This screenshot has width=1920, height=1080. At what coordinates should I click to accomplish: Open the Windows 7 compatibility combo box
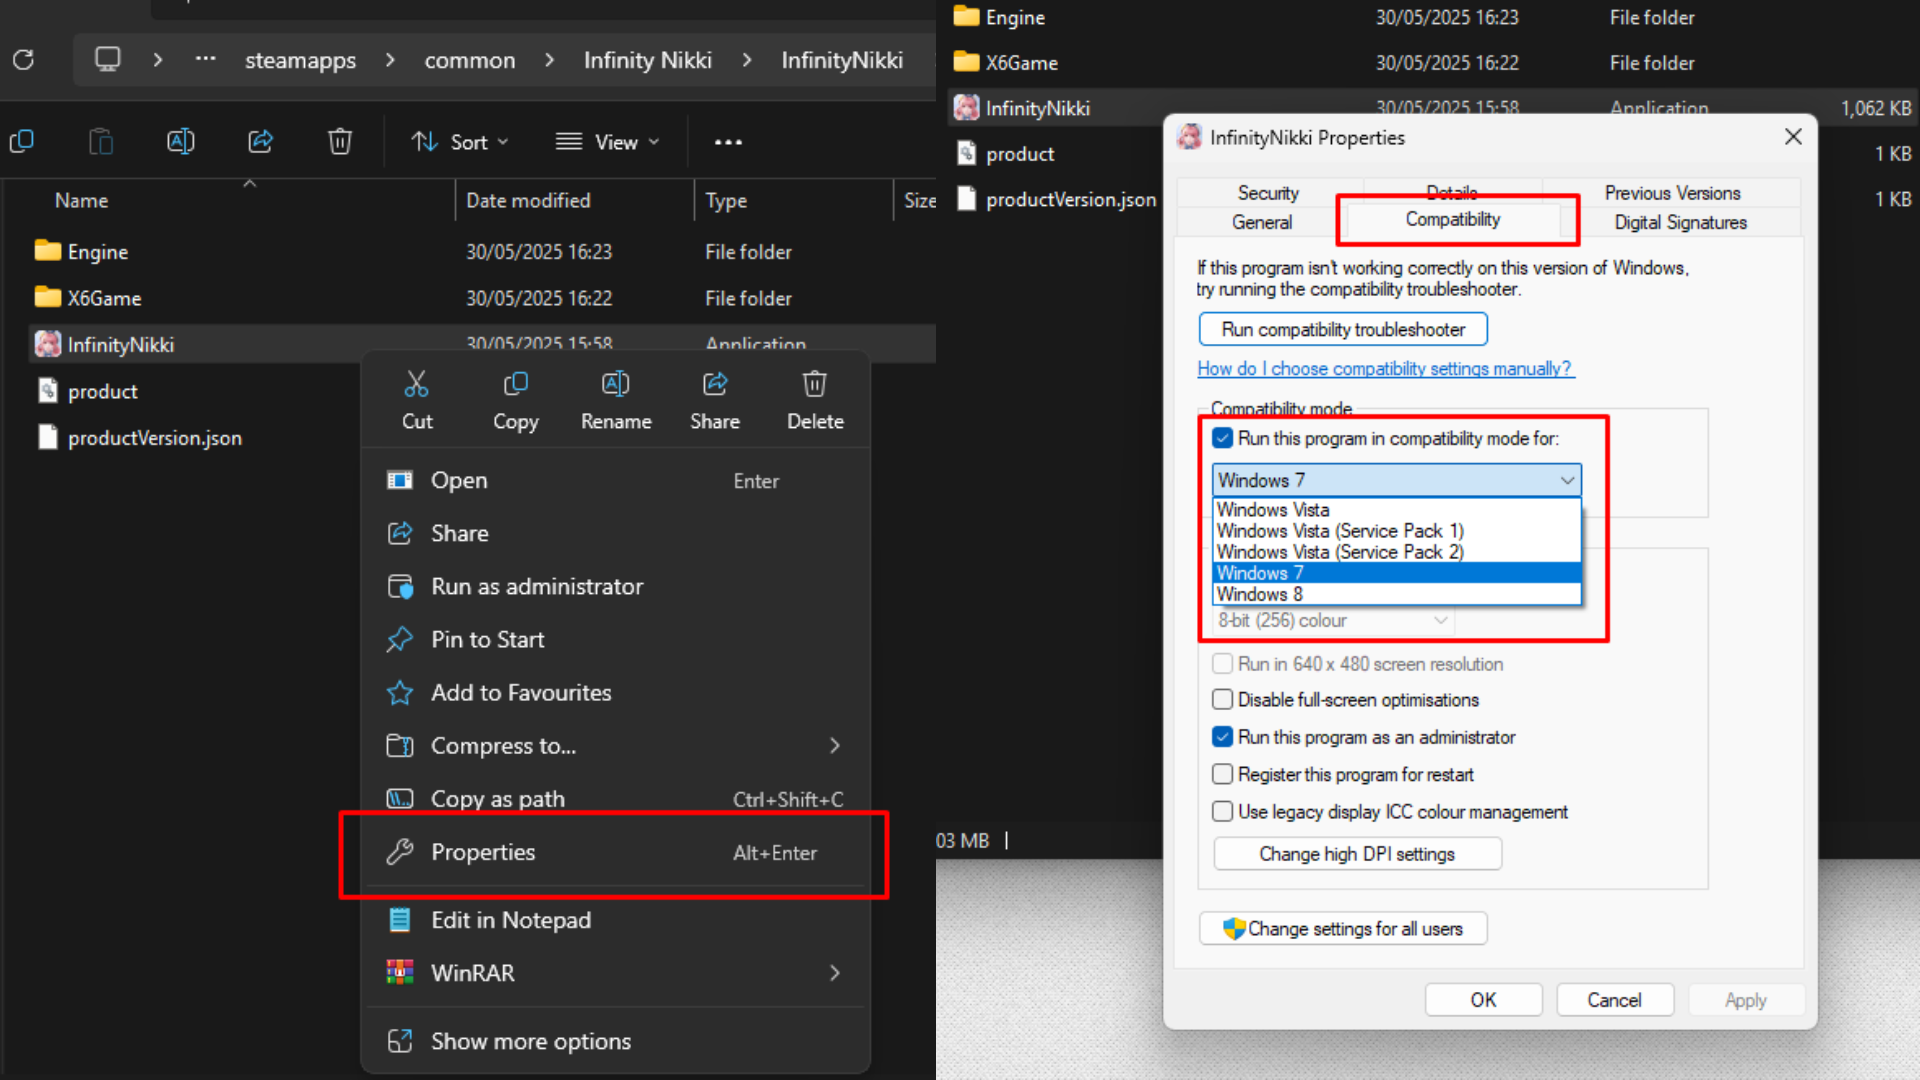coord(1396,480)
